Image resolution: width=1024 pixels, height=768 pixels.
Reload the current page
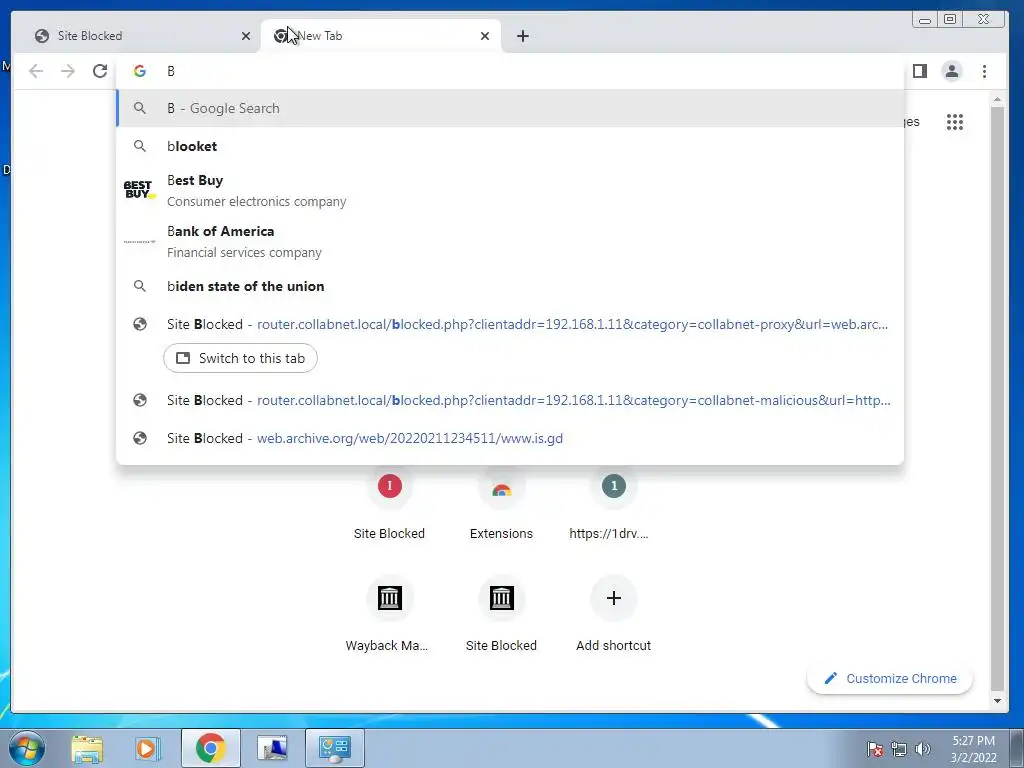pyautogui.click(x=100, y=71)
